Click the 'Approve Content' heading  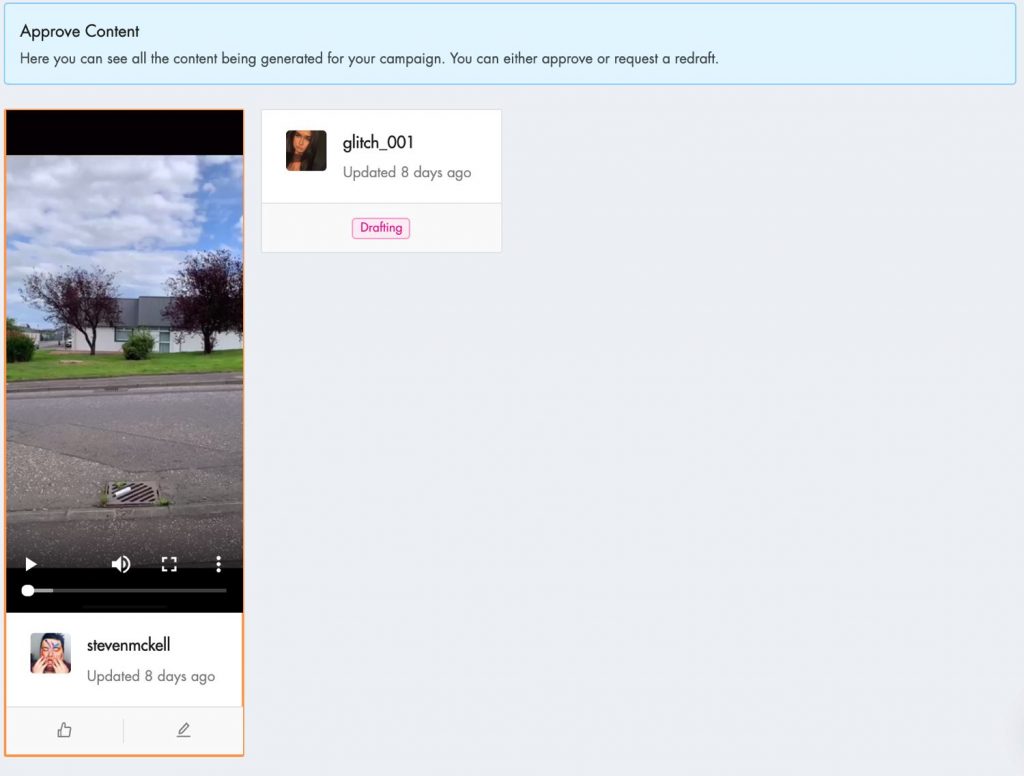point(80,31)
